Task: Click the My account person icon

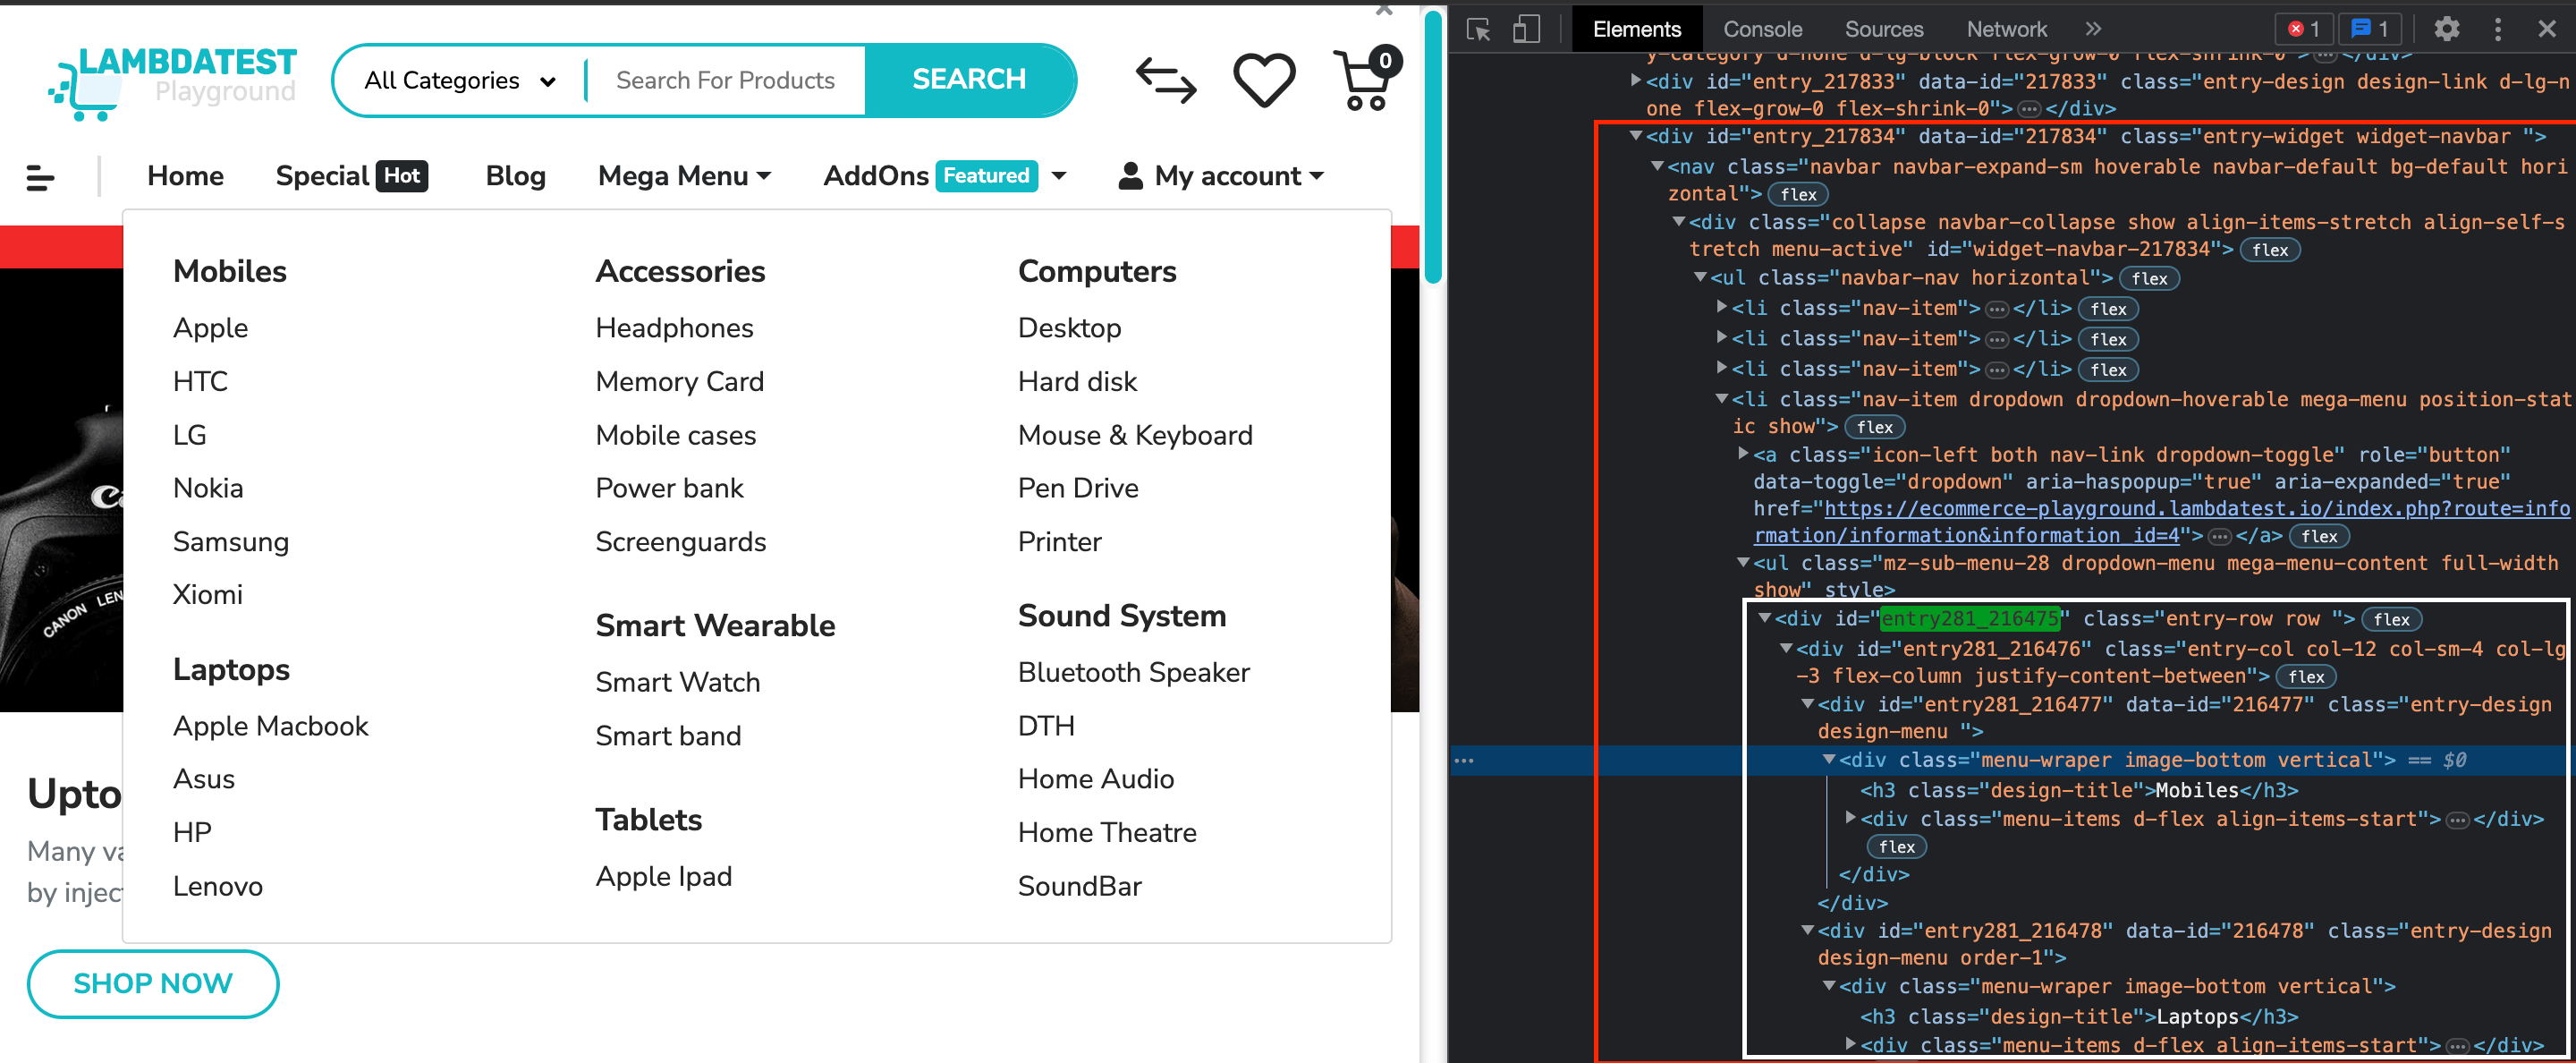Action: [1130, 175]
